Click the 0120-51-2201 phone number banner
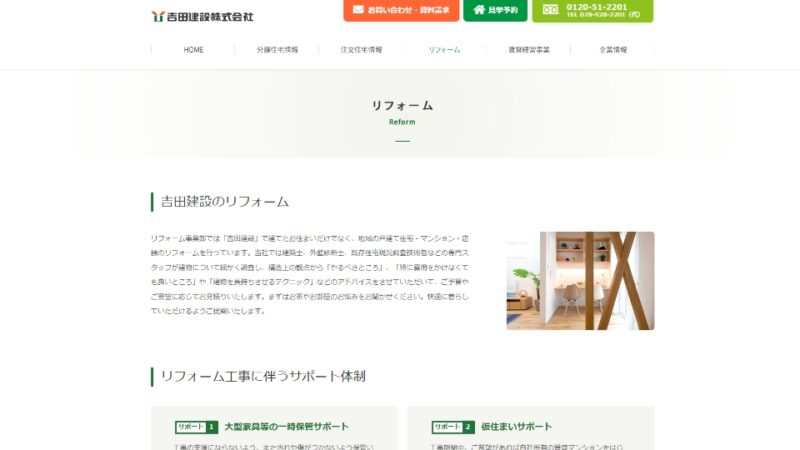Viewport: 800px width, 450px height. [592, 10]
